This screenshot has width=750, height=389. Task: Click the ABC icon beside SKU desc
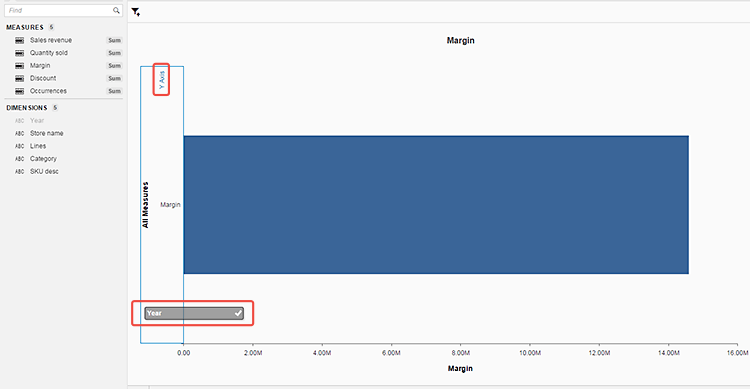coord(20,171)
